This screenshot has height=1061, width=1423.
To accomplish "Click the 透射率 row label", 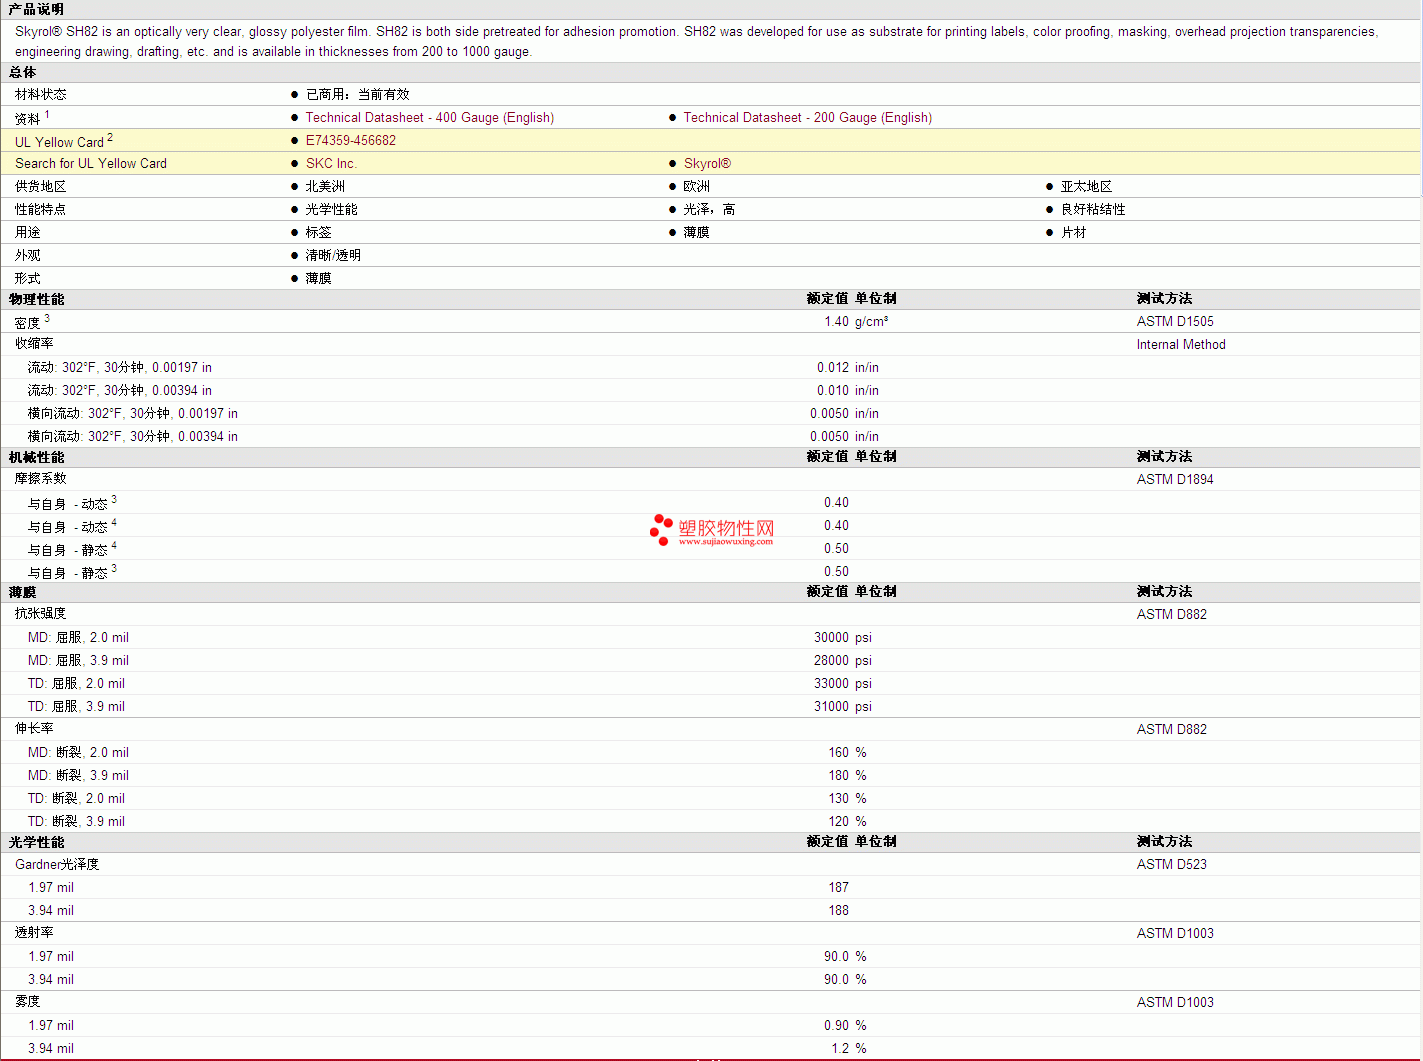I will (x=34, y=932).
